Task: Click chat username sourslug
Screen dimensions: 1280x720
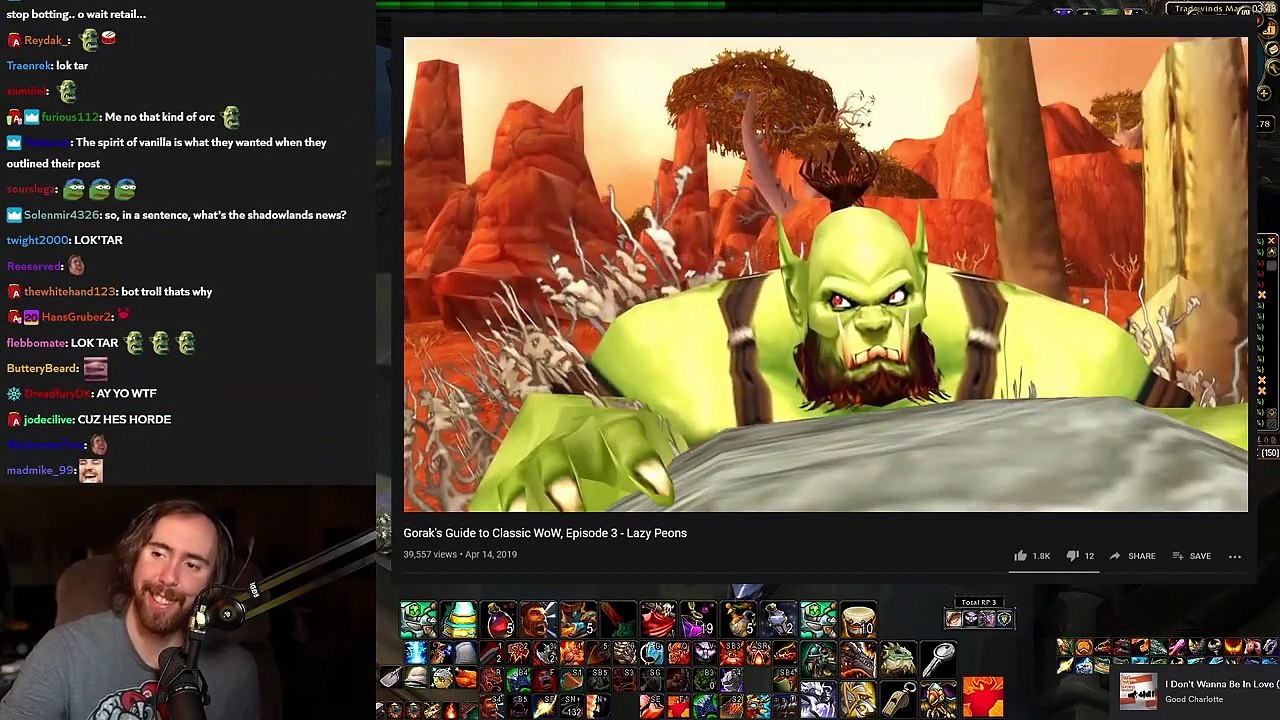Action: (x=30, y=189)
